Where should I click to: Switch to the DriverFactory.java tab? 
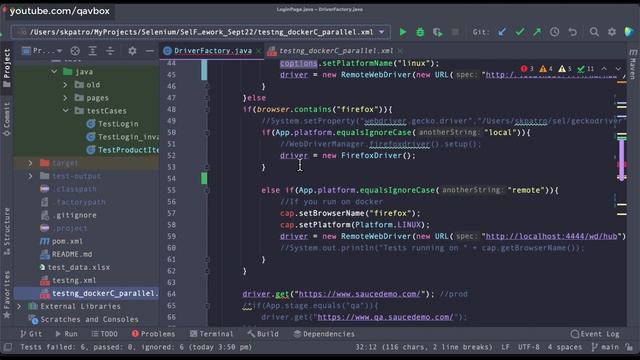pos(213,51)
